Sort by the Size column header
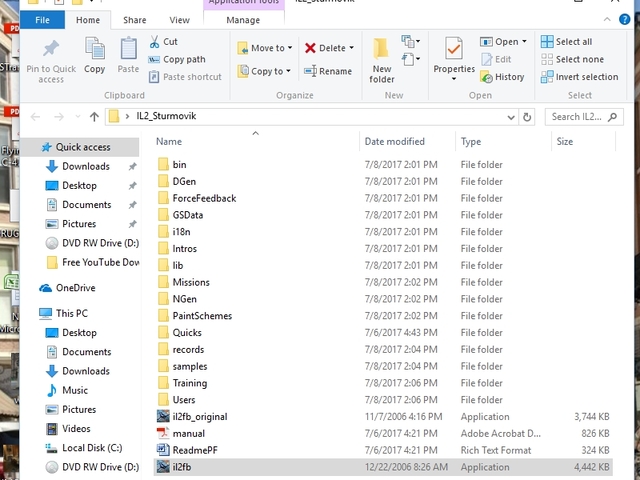The image size is (640, 480). pyautogui.click(x=565, y=142)
